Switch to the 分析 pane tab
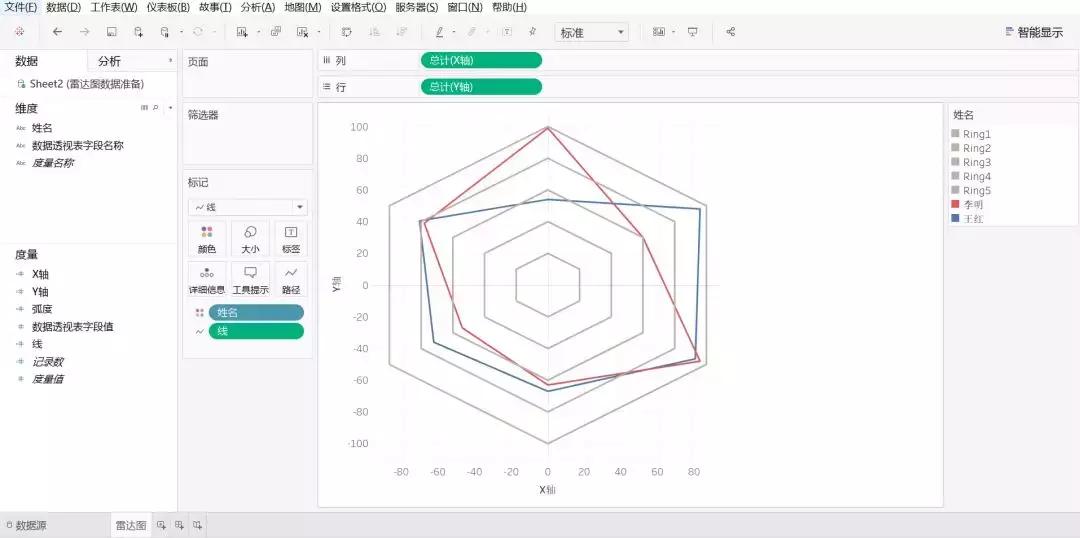This screenshot has width=1080, height=538. (109, 61)
